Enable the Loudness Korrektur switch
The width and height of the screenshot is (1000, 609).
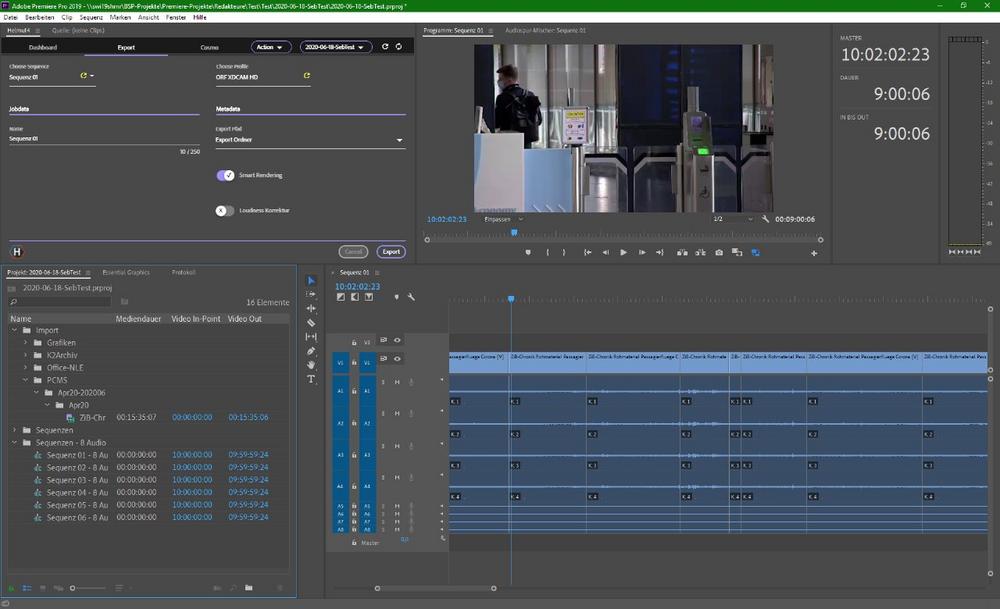click(225, 211)
